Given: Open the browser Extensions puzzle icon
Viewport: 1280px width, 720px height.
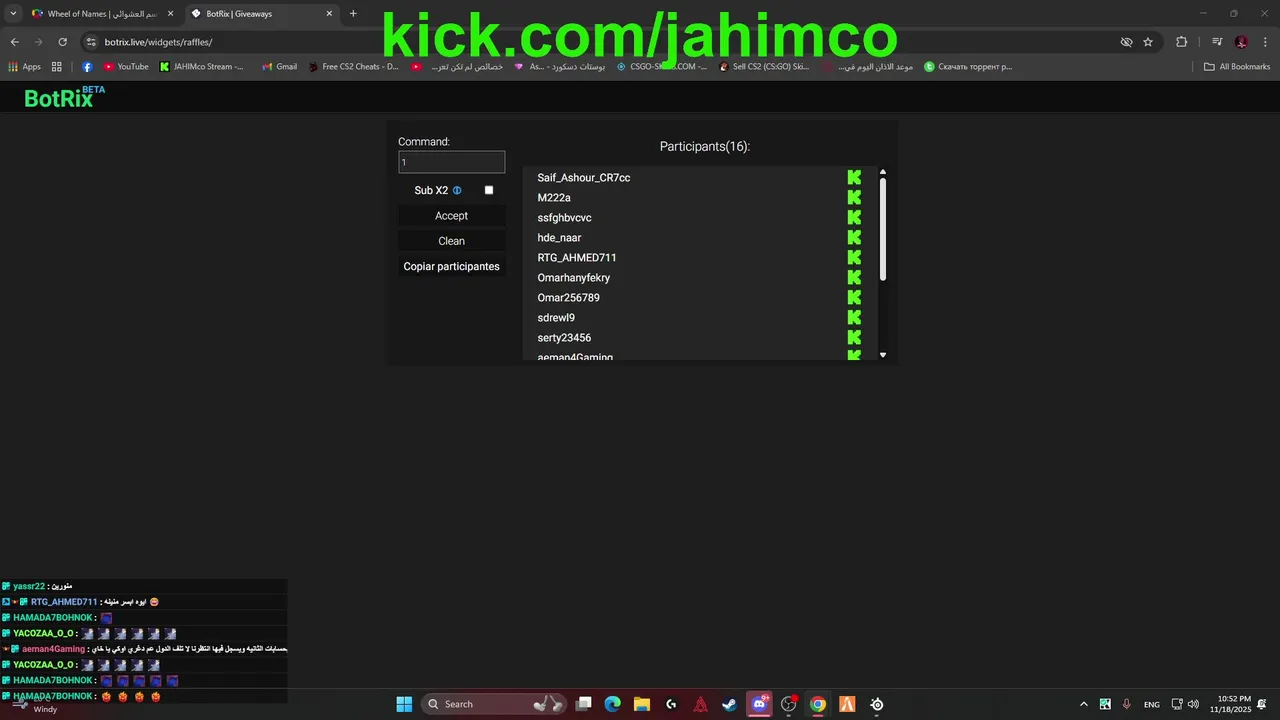Looking at the screenshot, I should pyautogui.click(x=1181, y=42).
